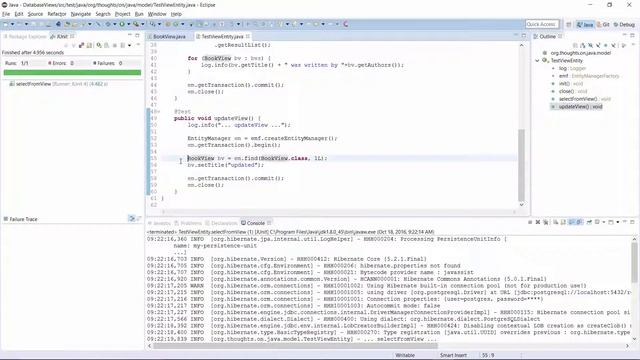
Task: Open the File menu
Action: tap(6, 14)
